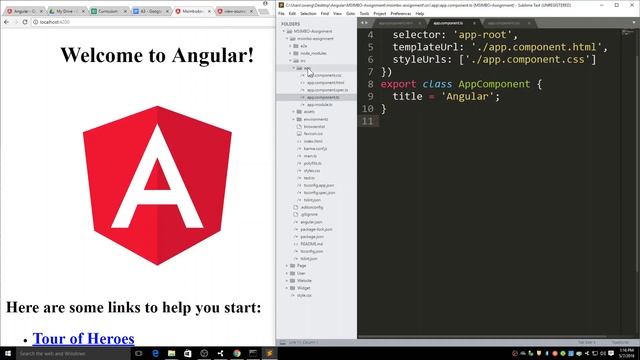
Task: Expand the Page folder
Action: [287, 266]
